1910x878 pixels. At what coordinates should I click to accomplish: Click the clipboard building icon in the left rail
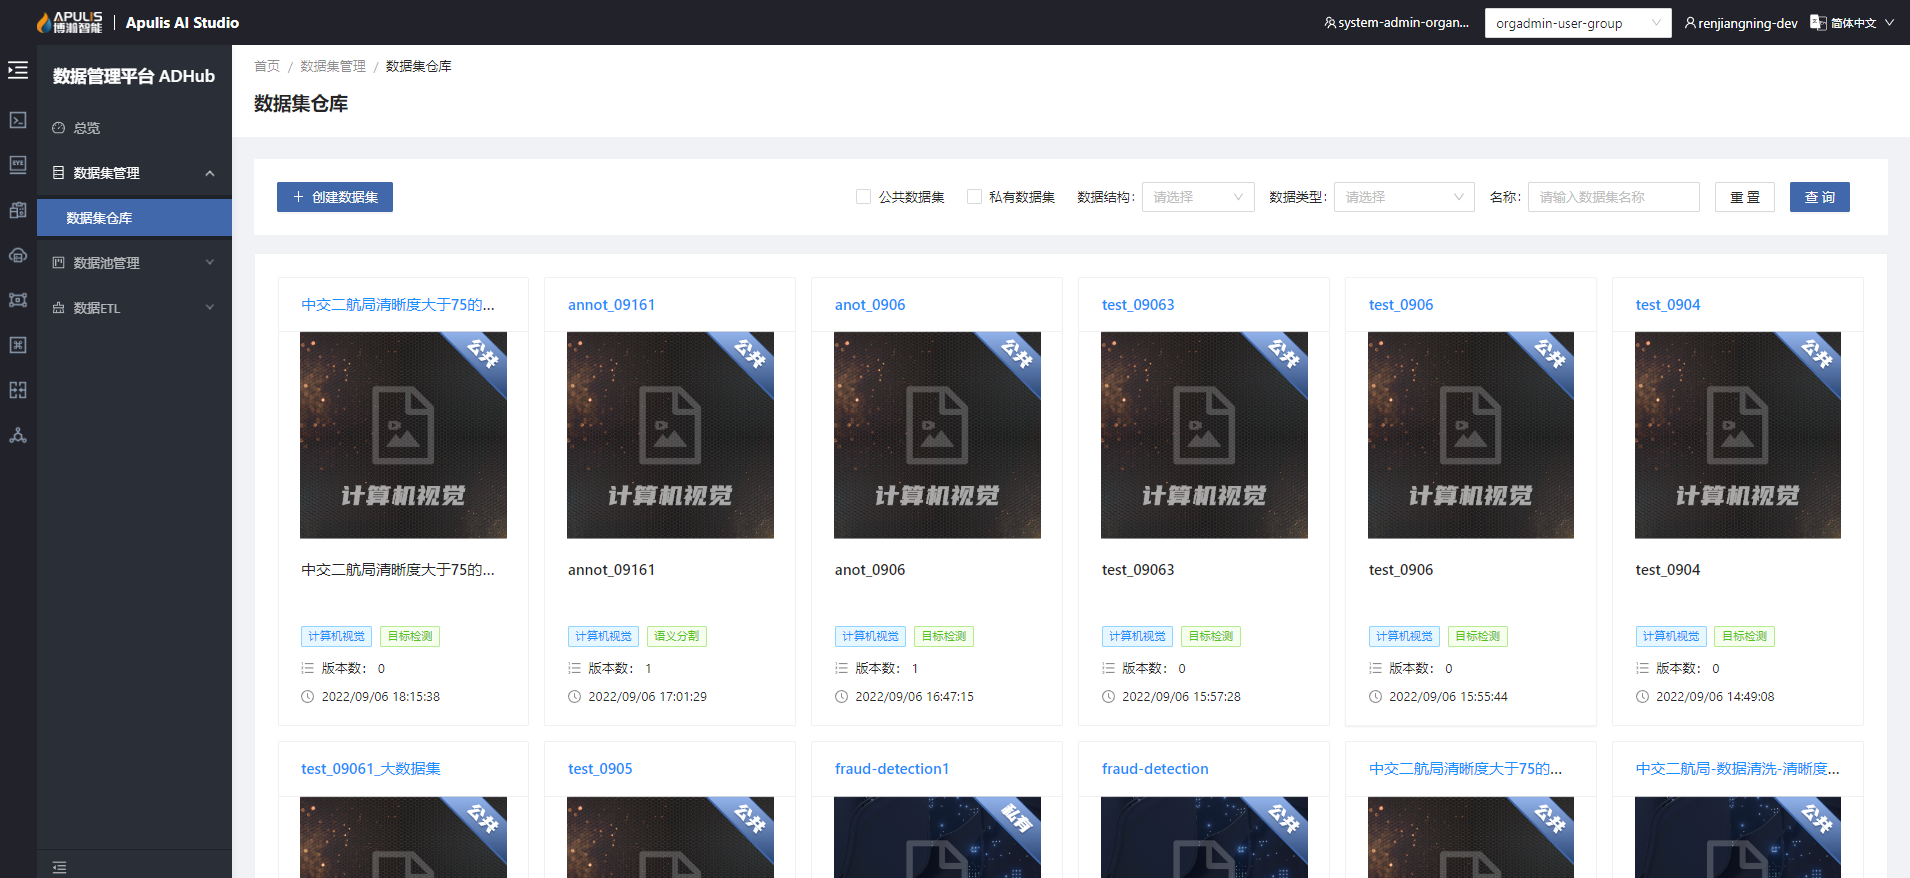click(18, 210)
